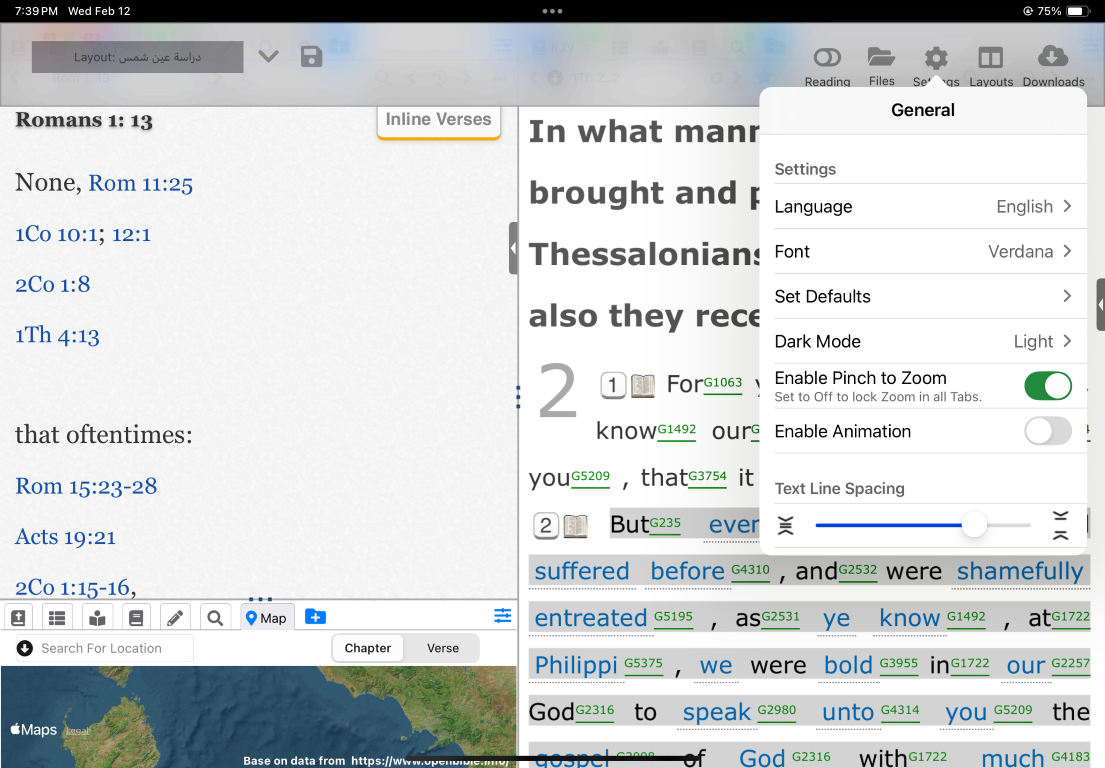Adjust the Text Line Spacing slider
Screen dimensions: 1105x768
point(974,525)
